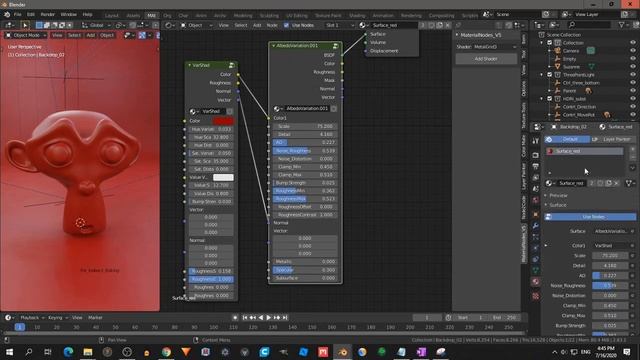This screenshot has height=360, width=640.
Task: Open the Modifiers wrench properties tab
Action: pyautogui.click(x=536, y=226)
